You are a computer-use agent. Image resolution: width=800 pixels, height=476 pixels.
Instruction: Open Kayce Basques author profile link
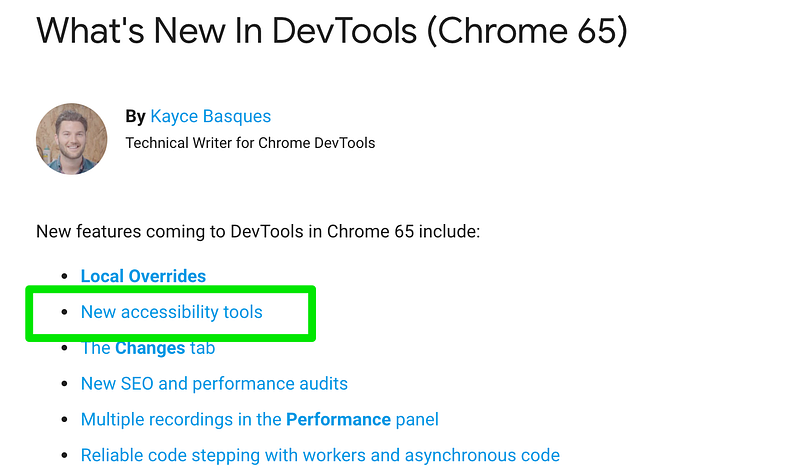pyautogui.click(x=211, y=116)
